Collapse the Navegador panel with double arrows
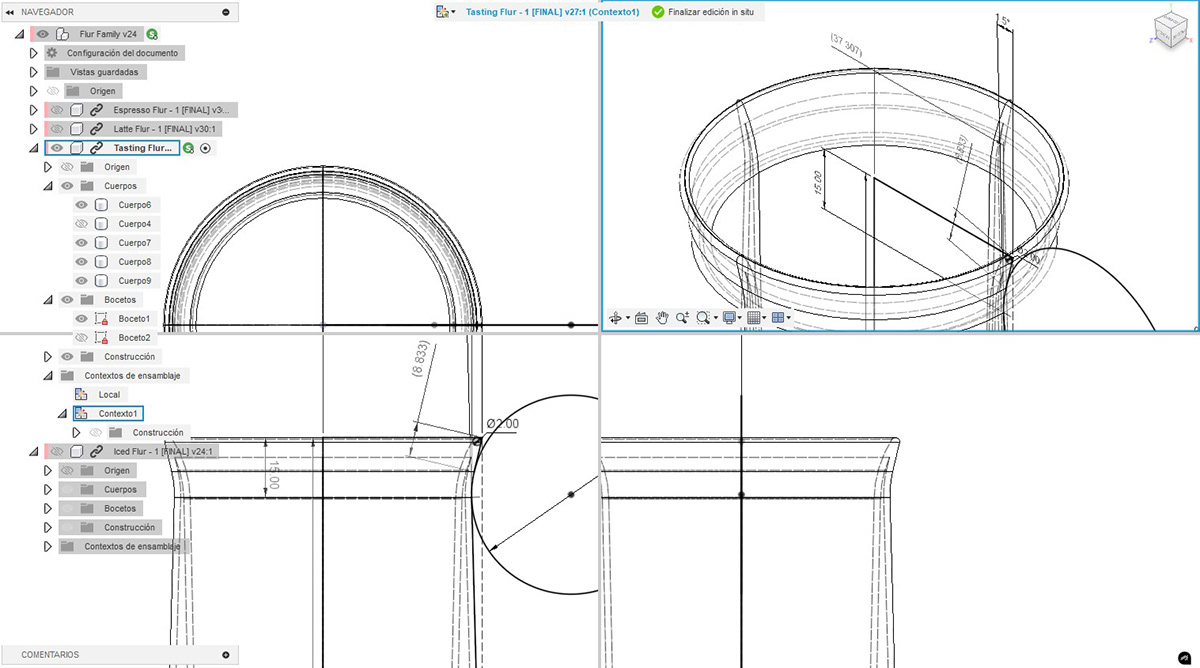 (x=12, y=12)
